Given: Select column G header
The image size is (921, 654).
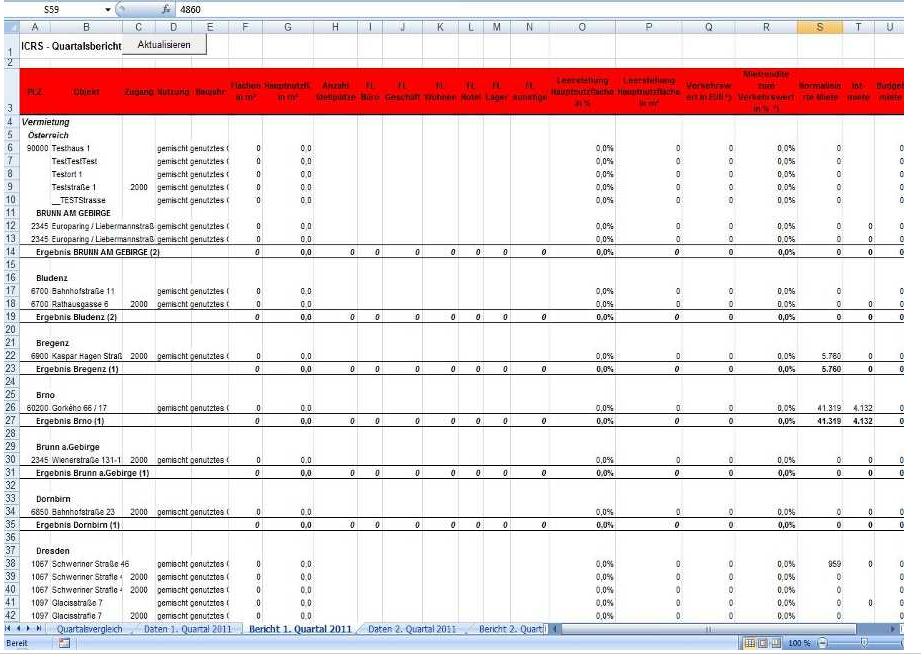Looking at the screenshot, I should click(x=288, y=27).
